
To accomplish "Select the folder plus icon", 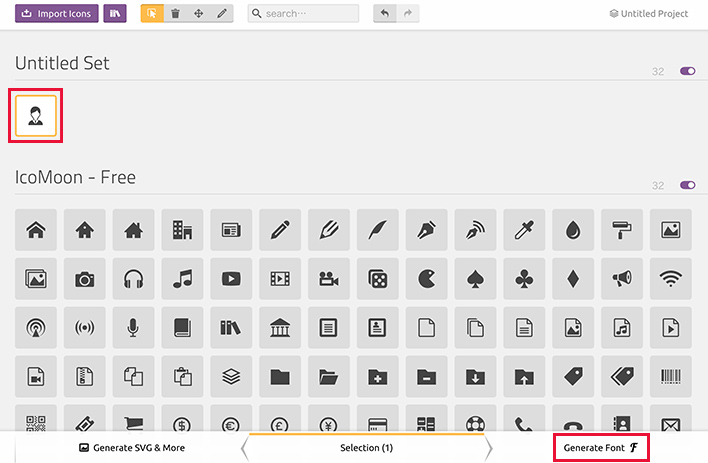I will point(377,376).
